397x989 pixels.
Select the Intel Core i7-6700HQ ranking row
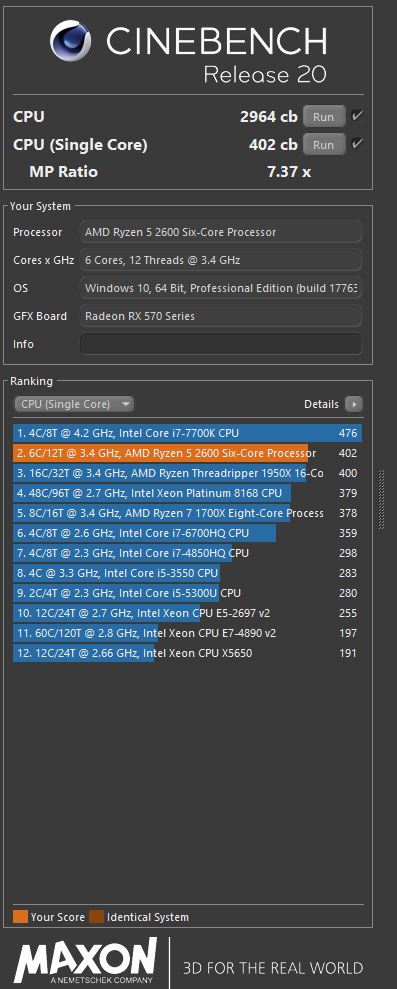(x=187, y=533)
